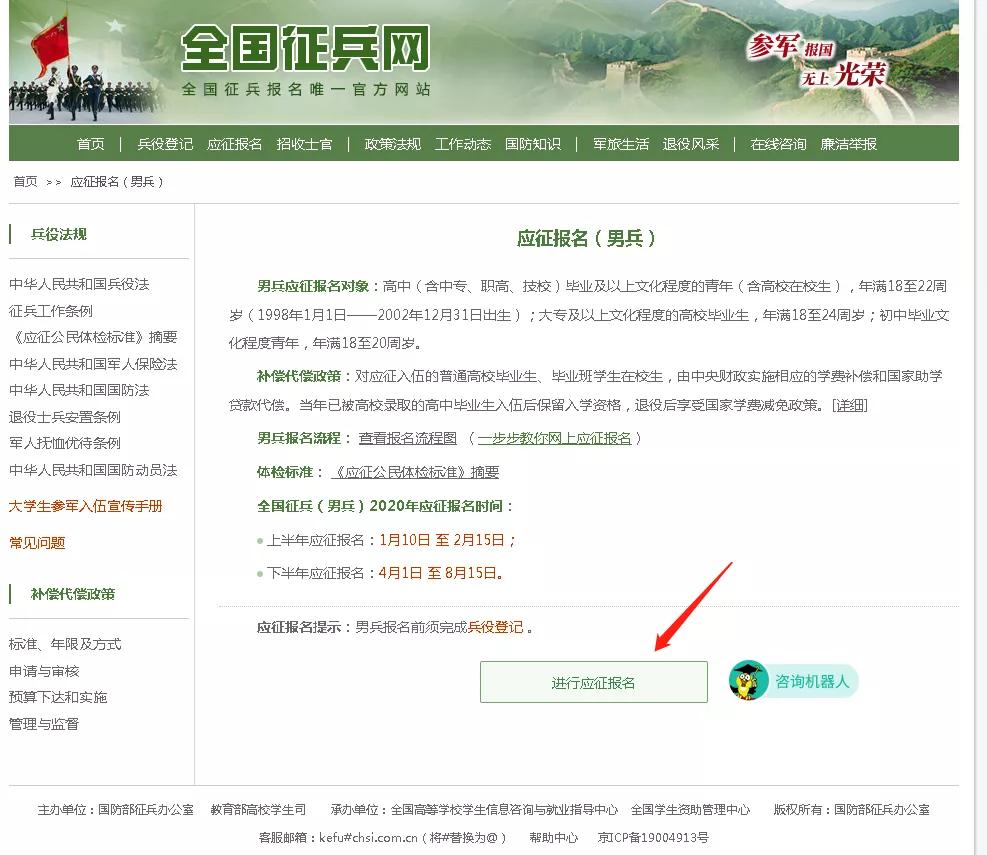Go to 首页 from the top navigation
This screenshot has width=987, height=855.
coord(90,143)
